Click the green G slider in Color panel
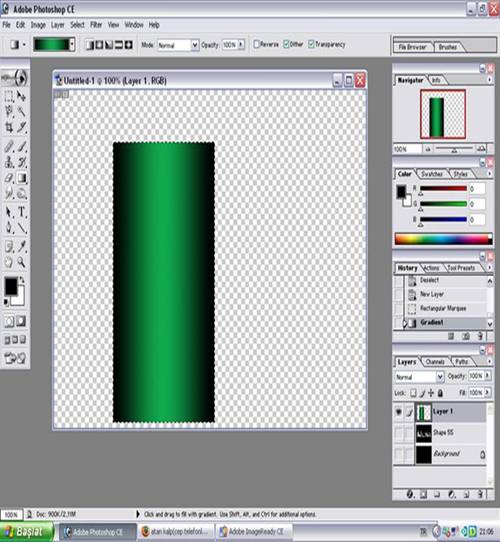500x542 pixels. pos(443,204)
